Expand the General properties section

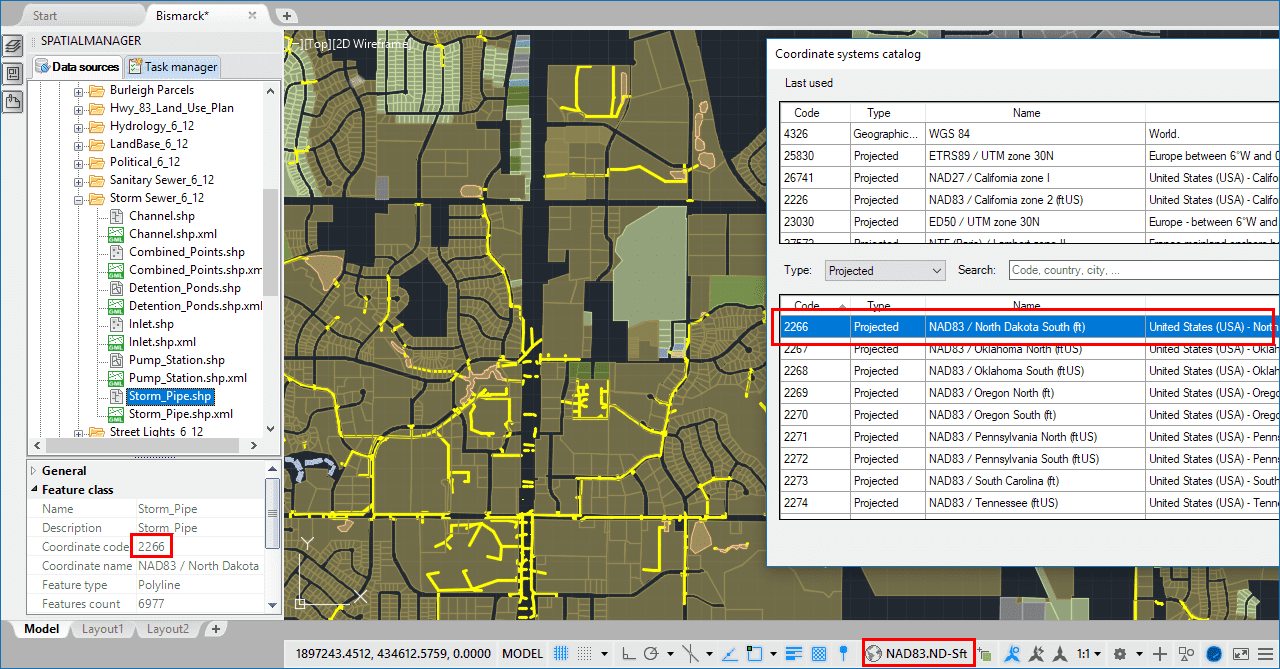[34, 471]
